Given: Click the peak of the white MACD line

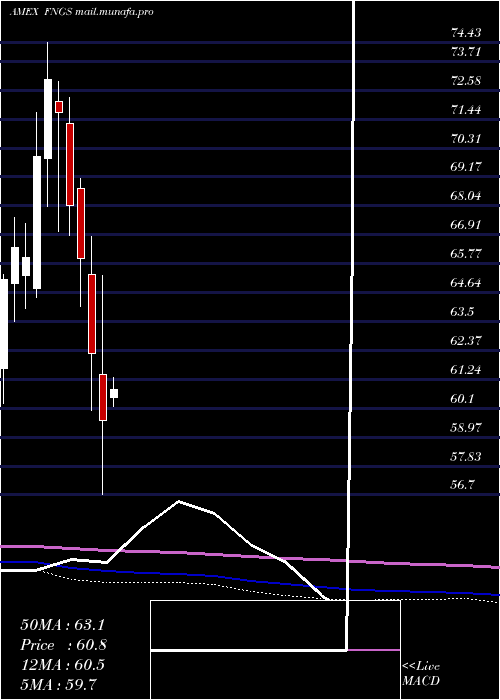Looking at the screenshot, I should pos(179,501).
